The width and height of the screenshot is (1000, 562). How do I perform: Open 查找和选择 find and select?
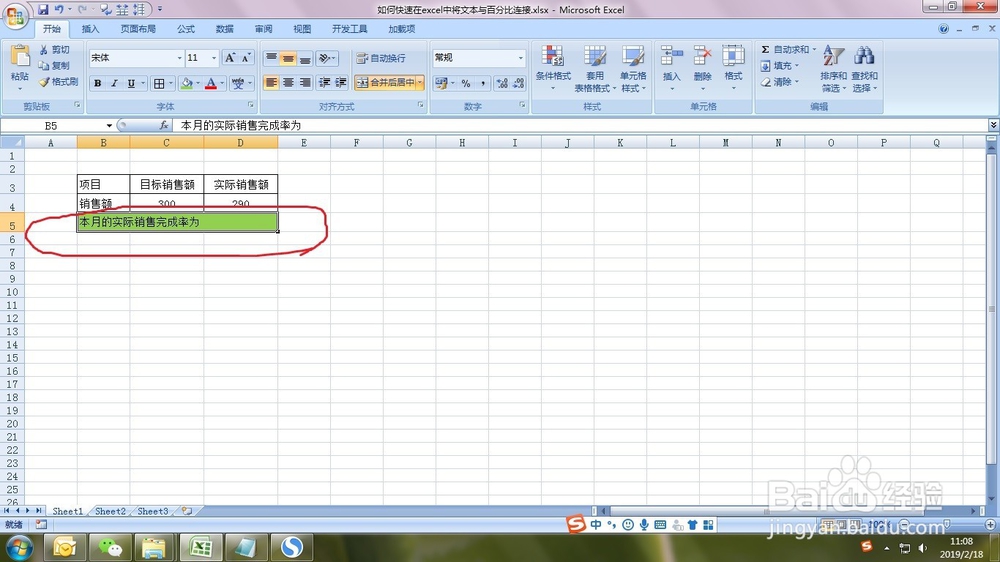point(865,68)
